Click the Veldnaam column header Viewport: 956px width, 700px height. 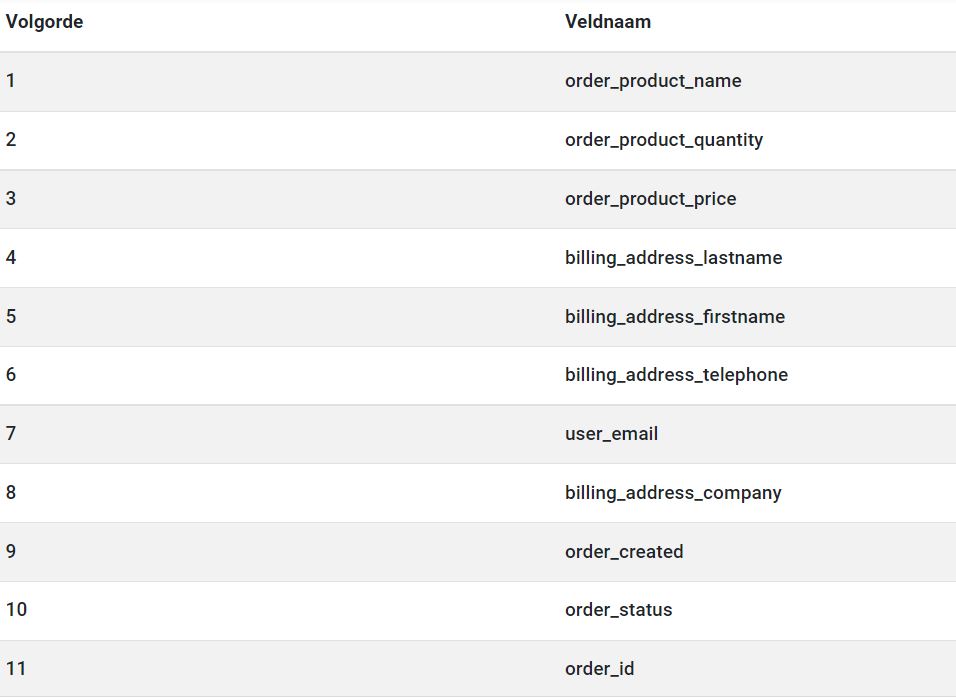click(608, 22)
